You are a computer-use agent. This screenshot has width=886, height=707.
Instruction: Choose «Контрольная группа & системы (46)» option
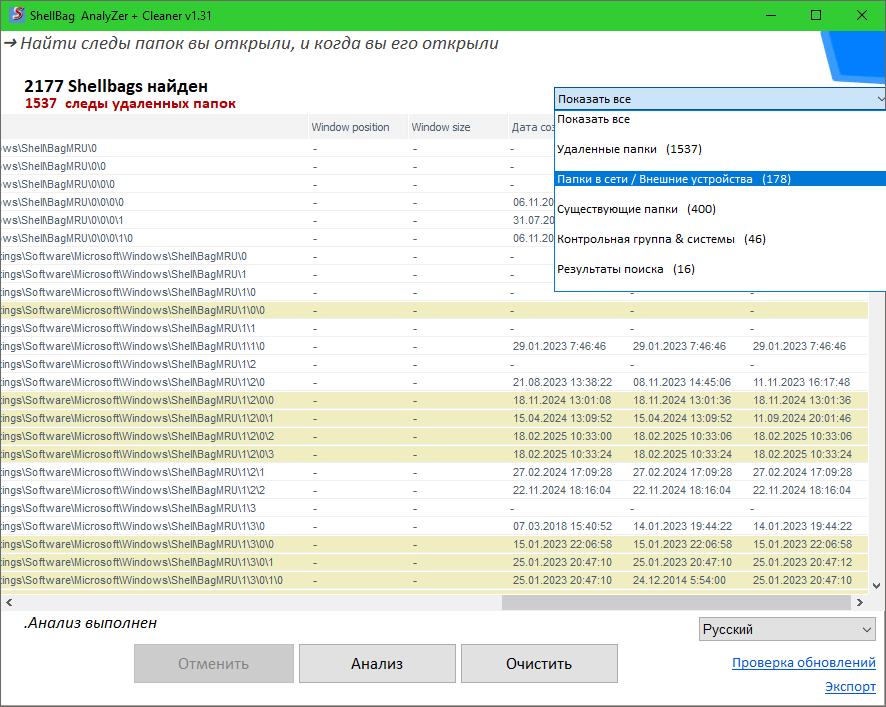661,239
